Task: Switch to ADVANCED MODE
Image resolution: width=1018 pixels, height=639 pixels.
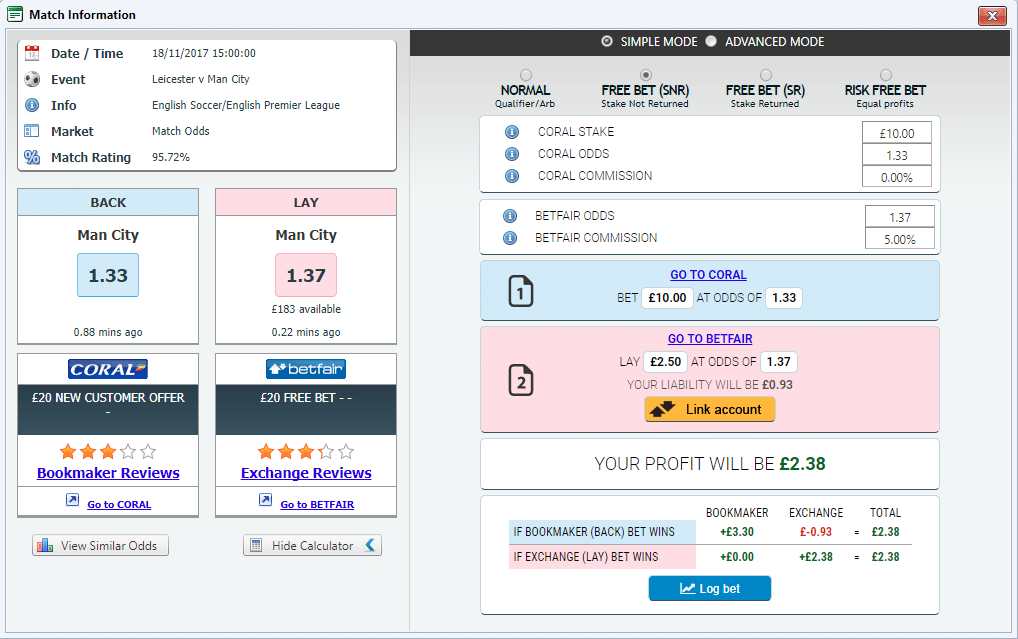Action: point(712,42)
